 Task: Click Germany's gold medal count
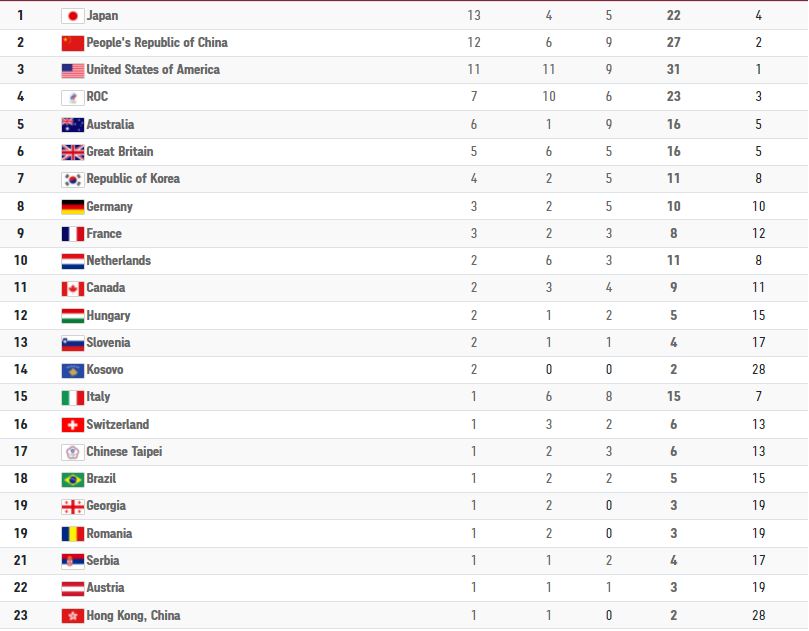pos(474,207)
